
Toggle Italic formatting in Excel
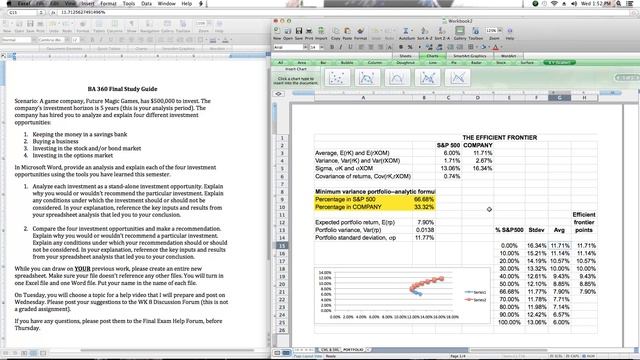341,47
